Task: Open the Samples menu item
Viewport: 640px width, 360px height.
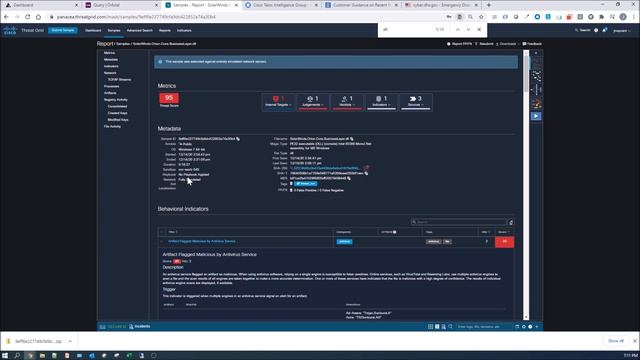Action: (x=114, y=31)
